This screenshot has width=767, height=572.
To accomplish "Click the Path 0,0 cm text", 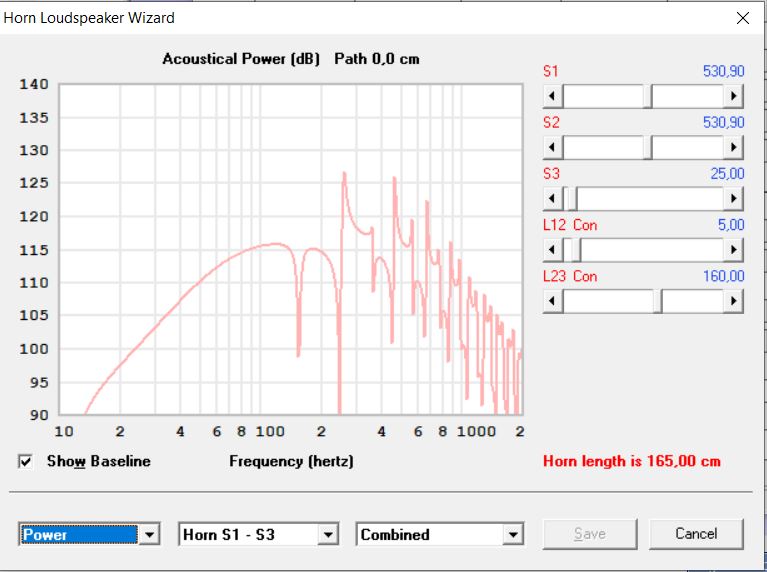I will (x=377, y=59).
